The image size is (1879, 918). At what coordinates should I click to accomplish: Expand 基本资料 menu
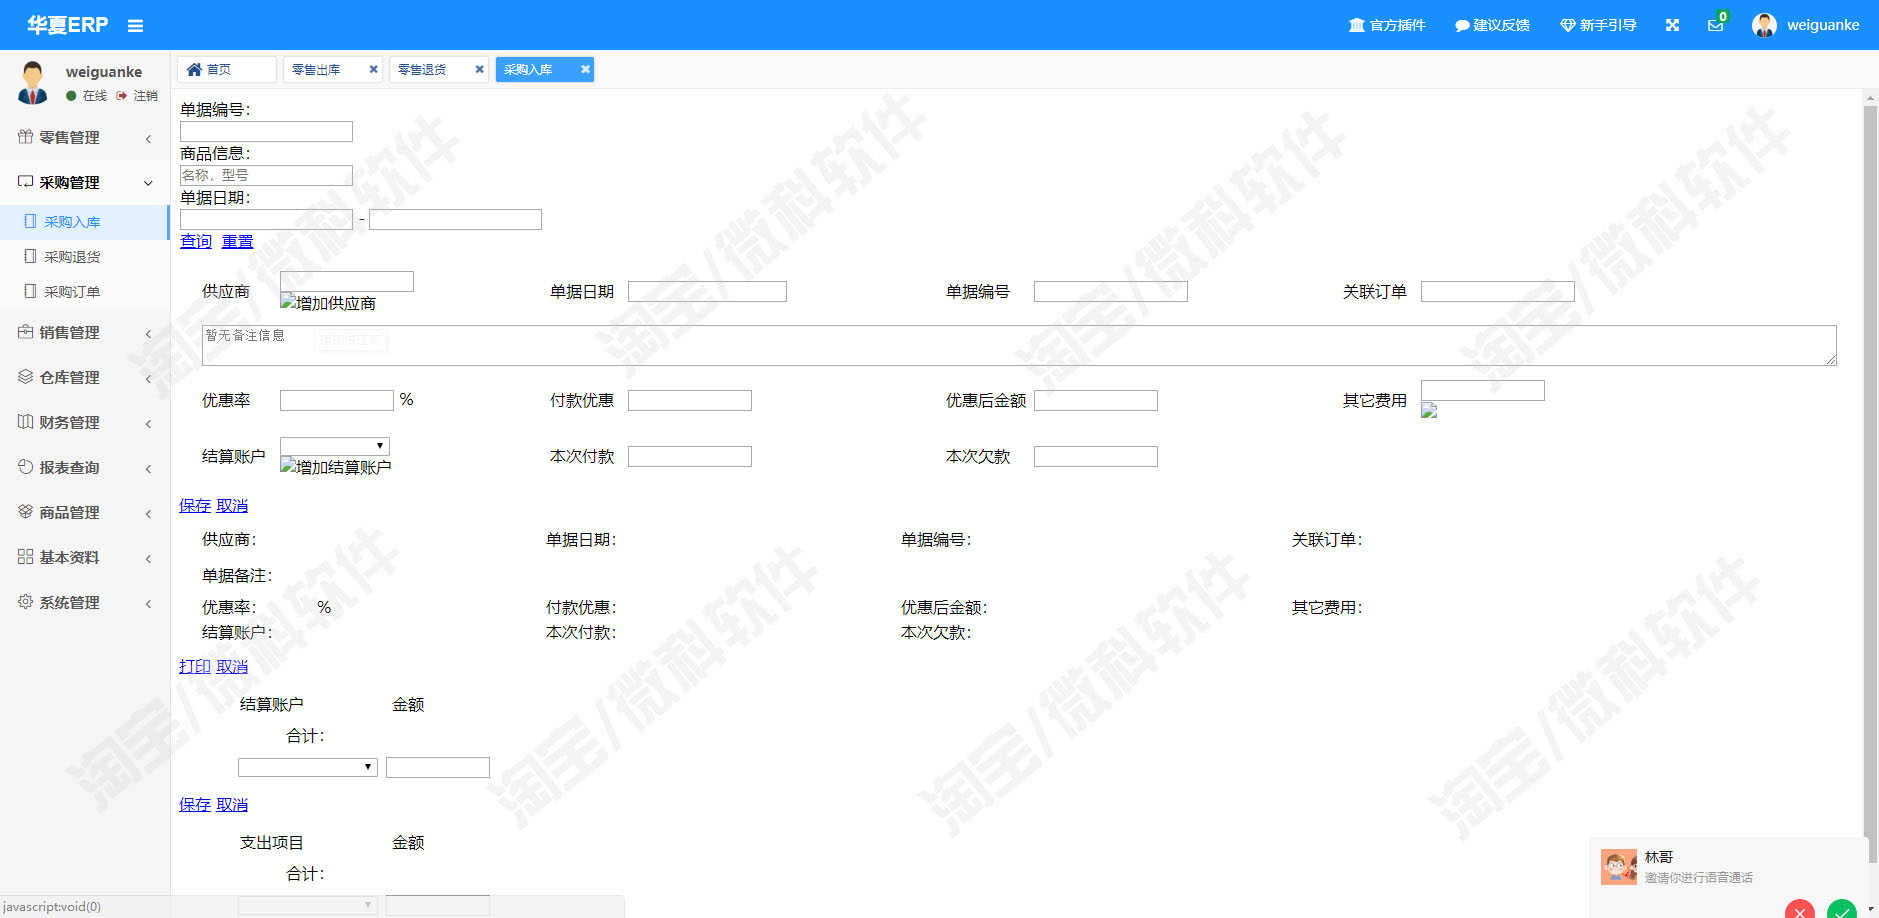point(85,558)
